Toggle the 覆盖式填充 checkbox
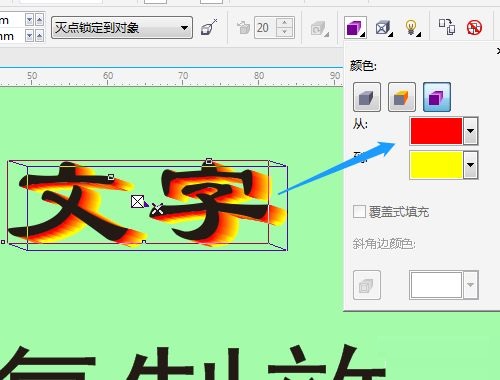 click(359, 212)
